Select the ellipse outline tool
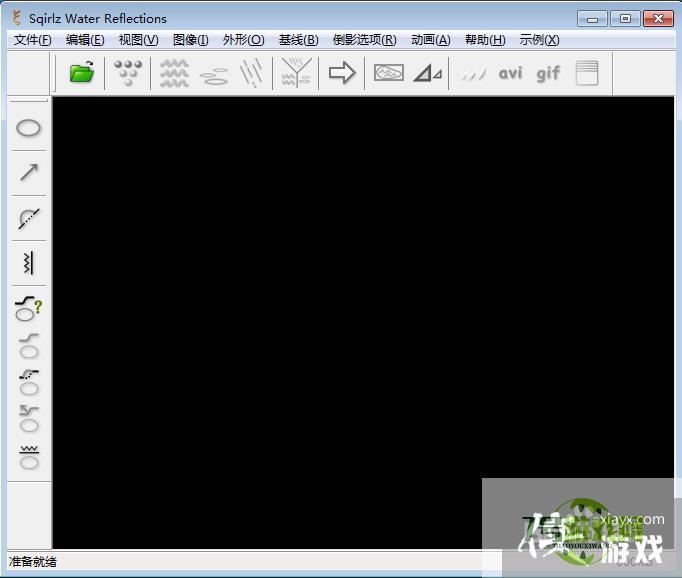This screenshot has height=578, width=682. (28, 128)
